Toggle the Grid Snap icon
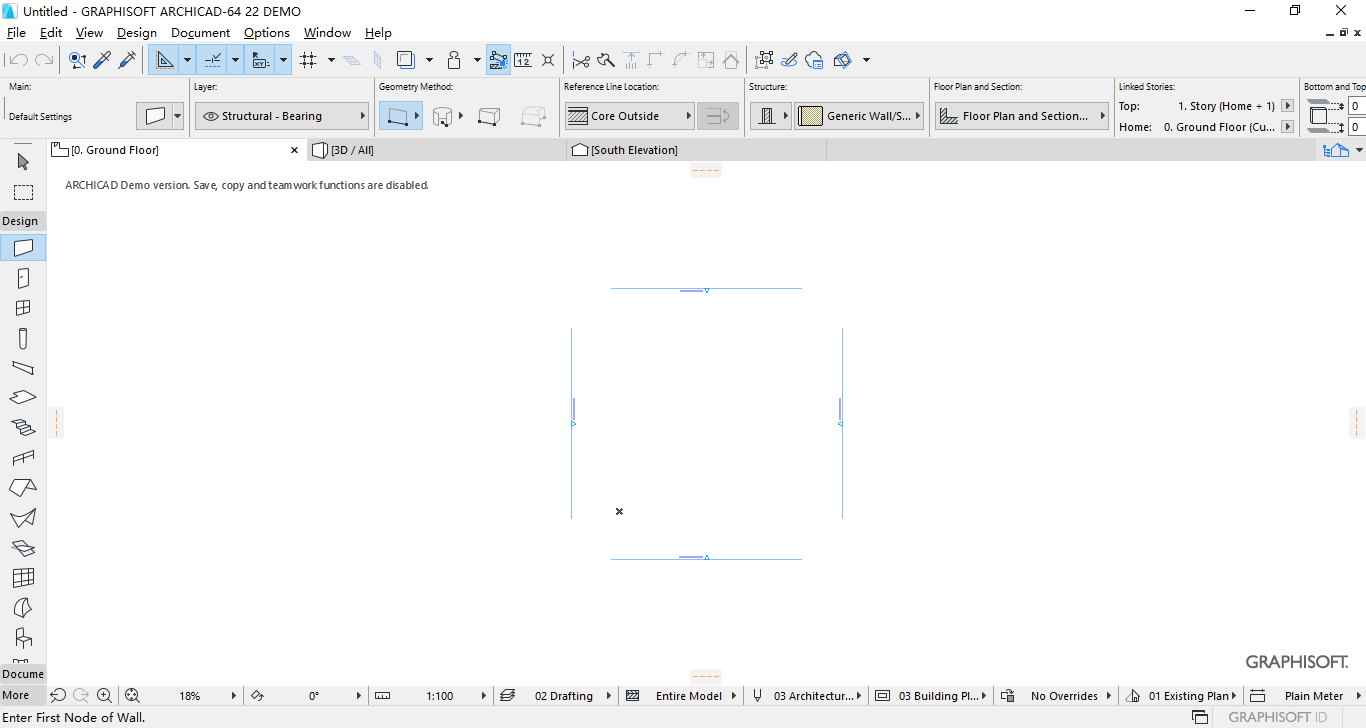Viewport: 1366px width, 728px height. point(308,60)
